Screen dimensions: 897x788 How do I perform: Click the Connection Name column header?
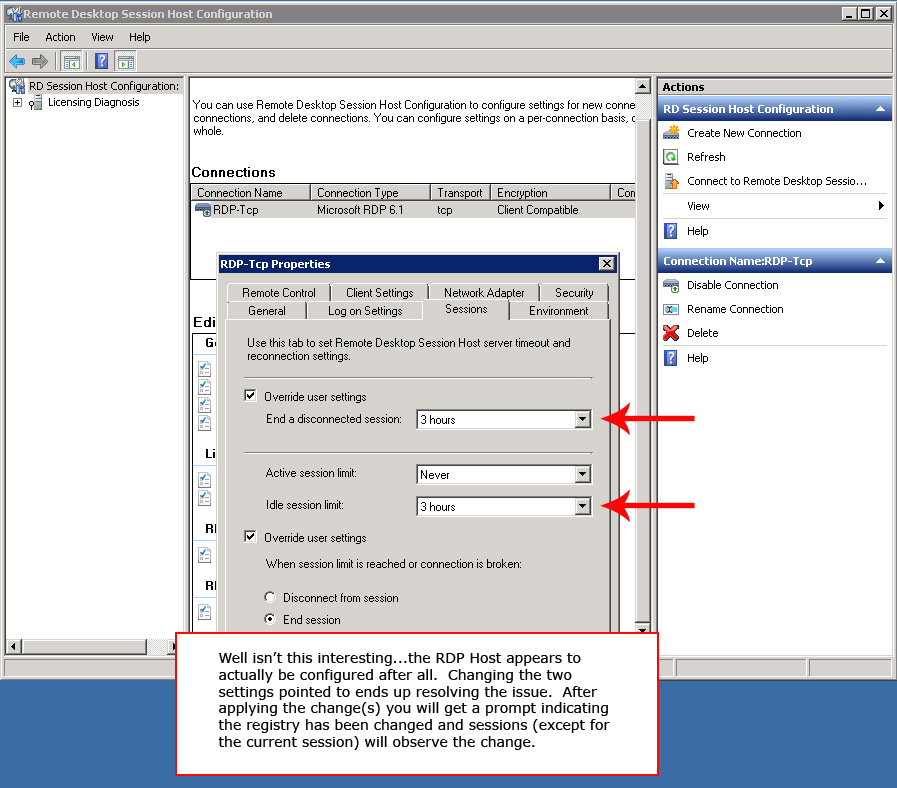(x=251, y=193)
